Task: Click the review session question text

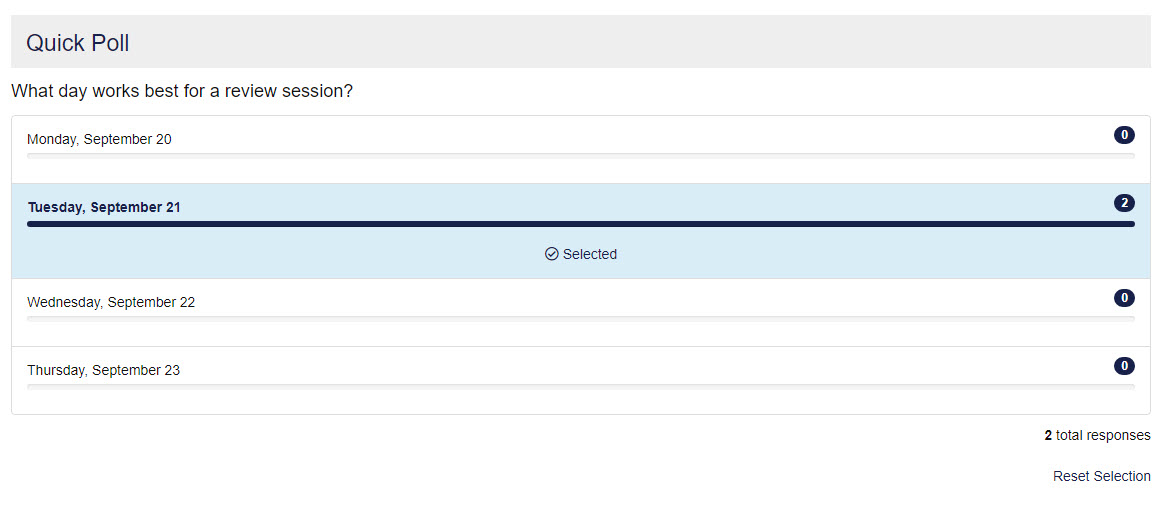Action: [182, 91]
